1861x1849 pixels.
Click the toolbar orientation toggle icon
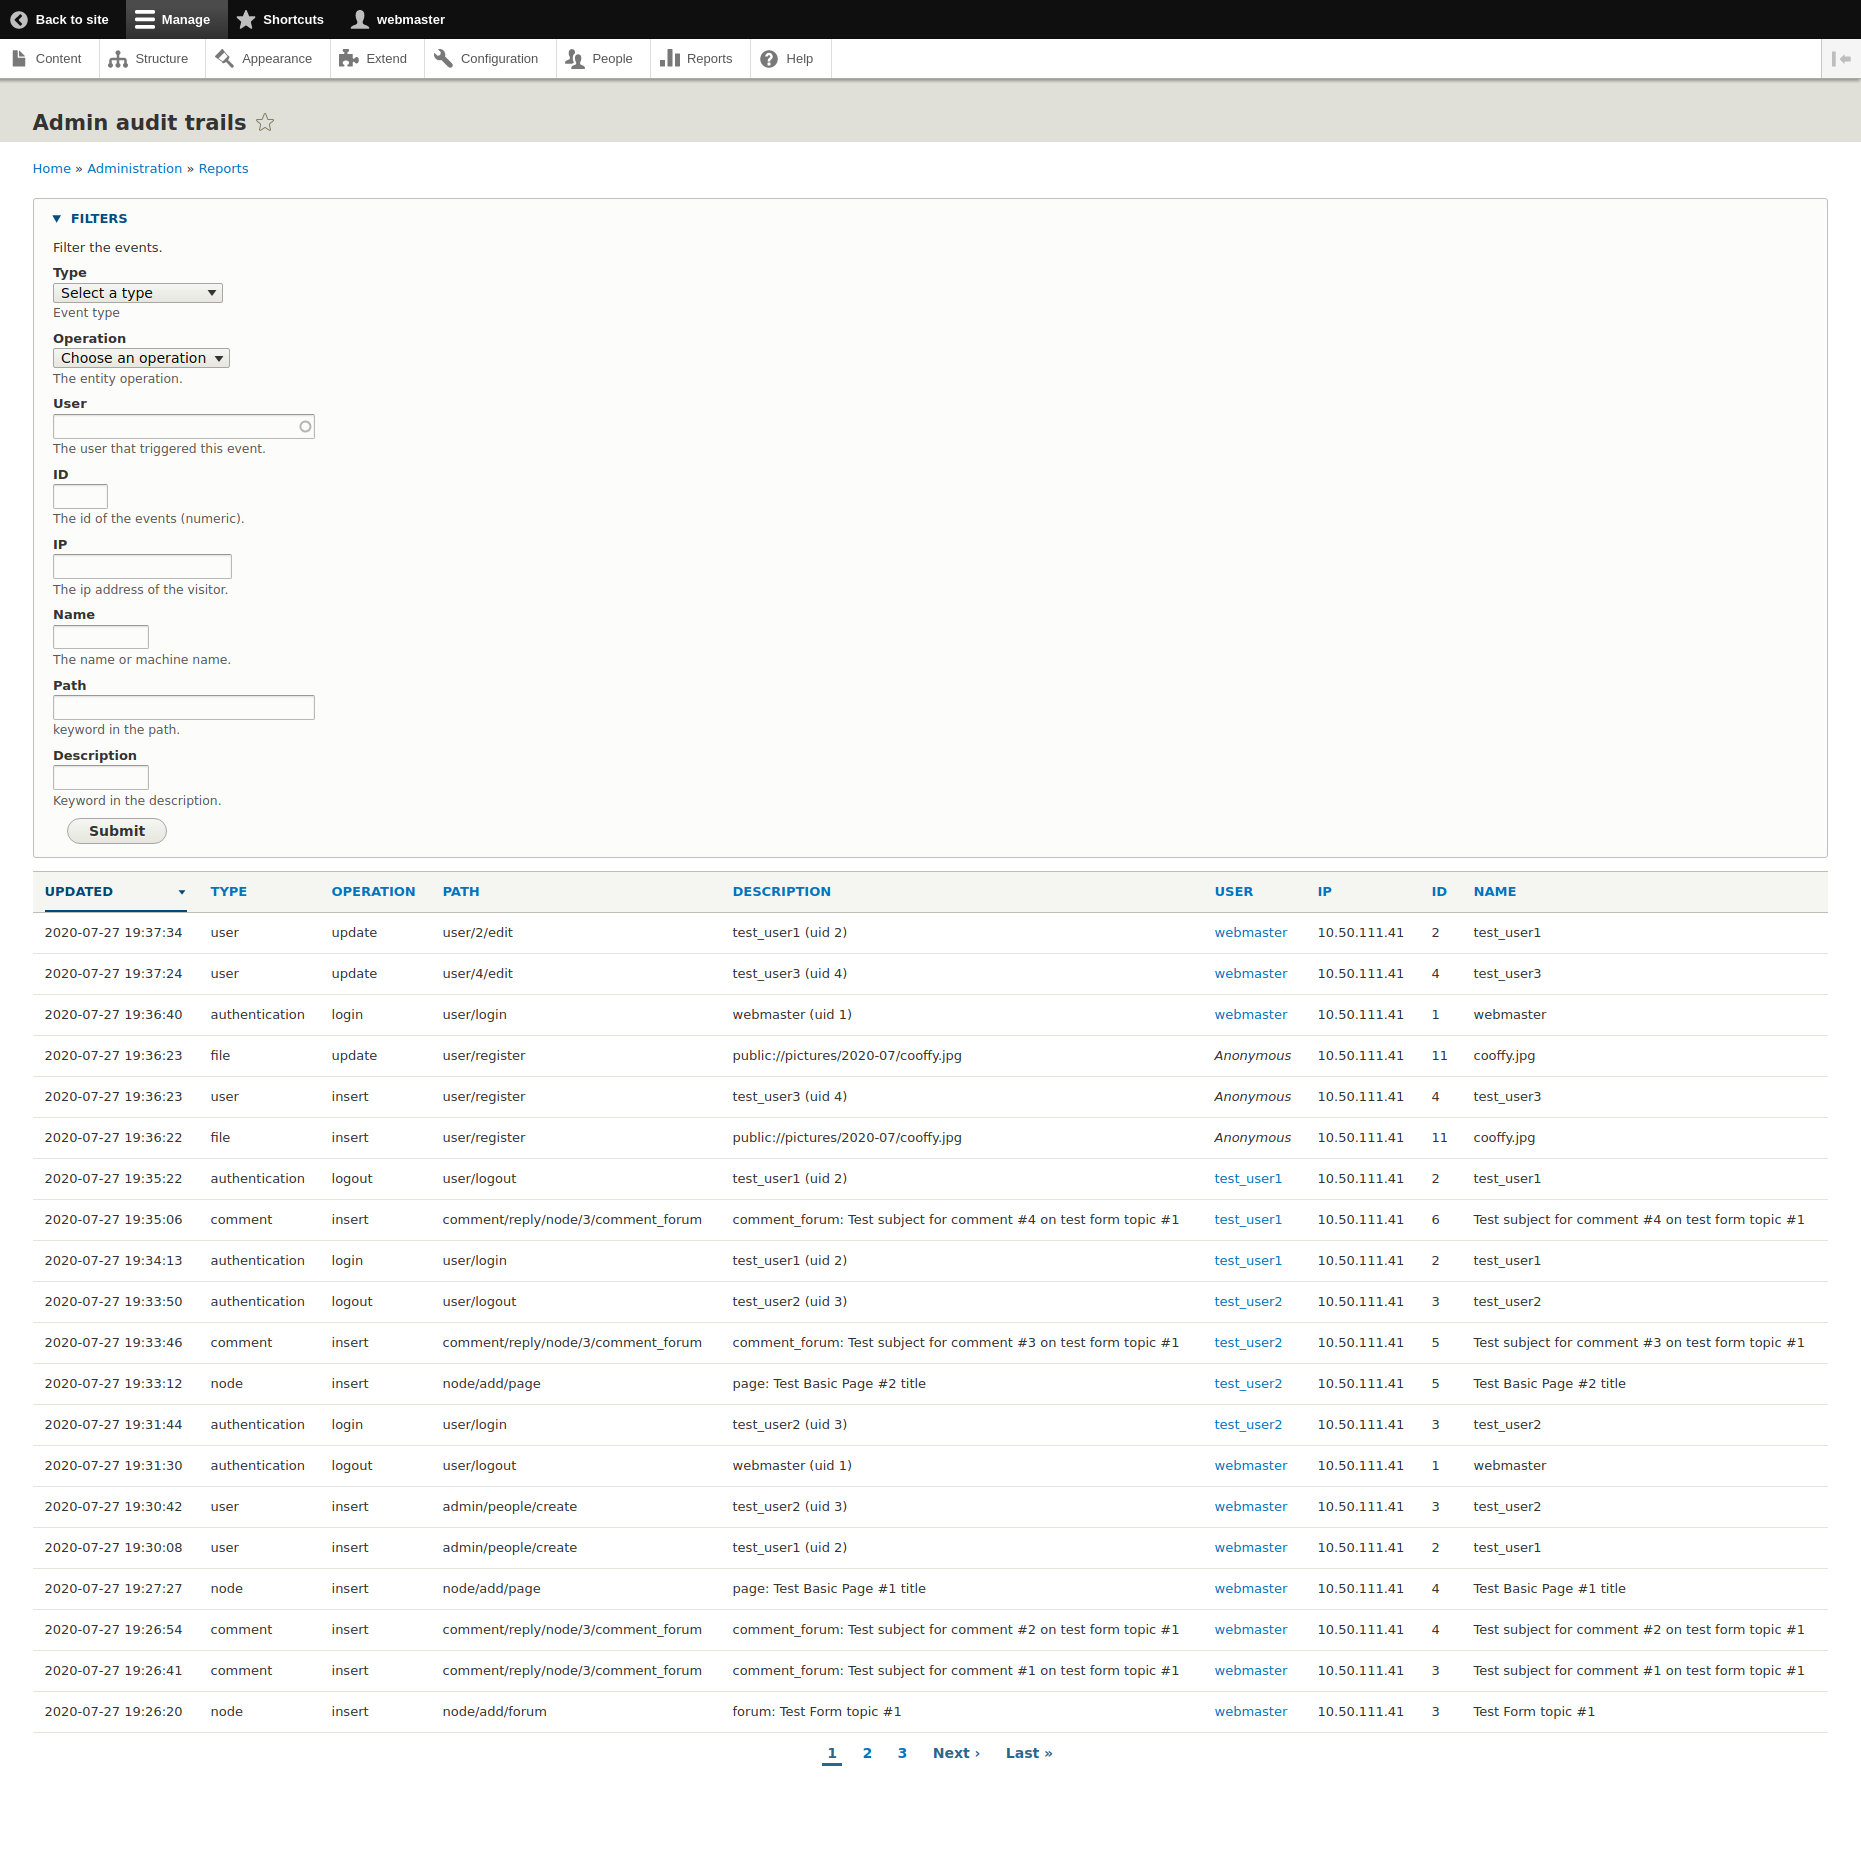[x=1840, y=59]
